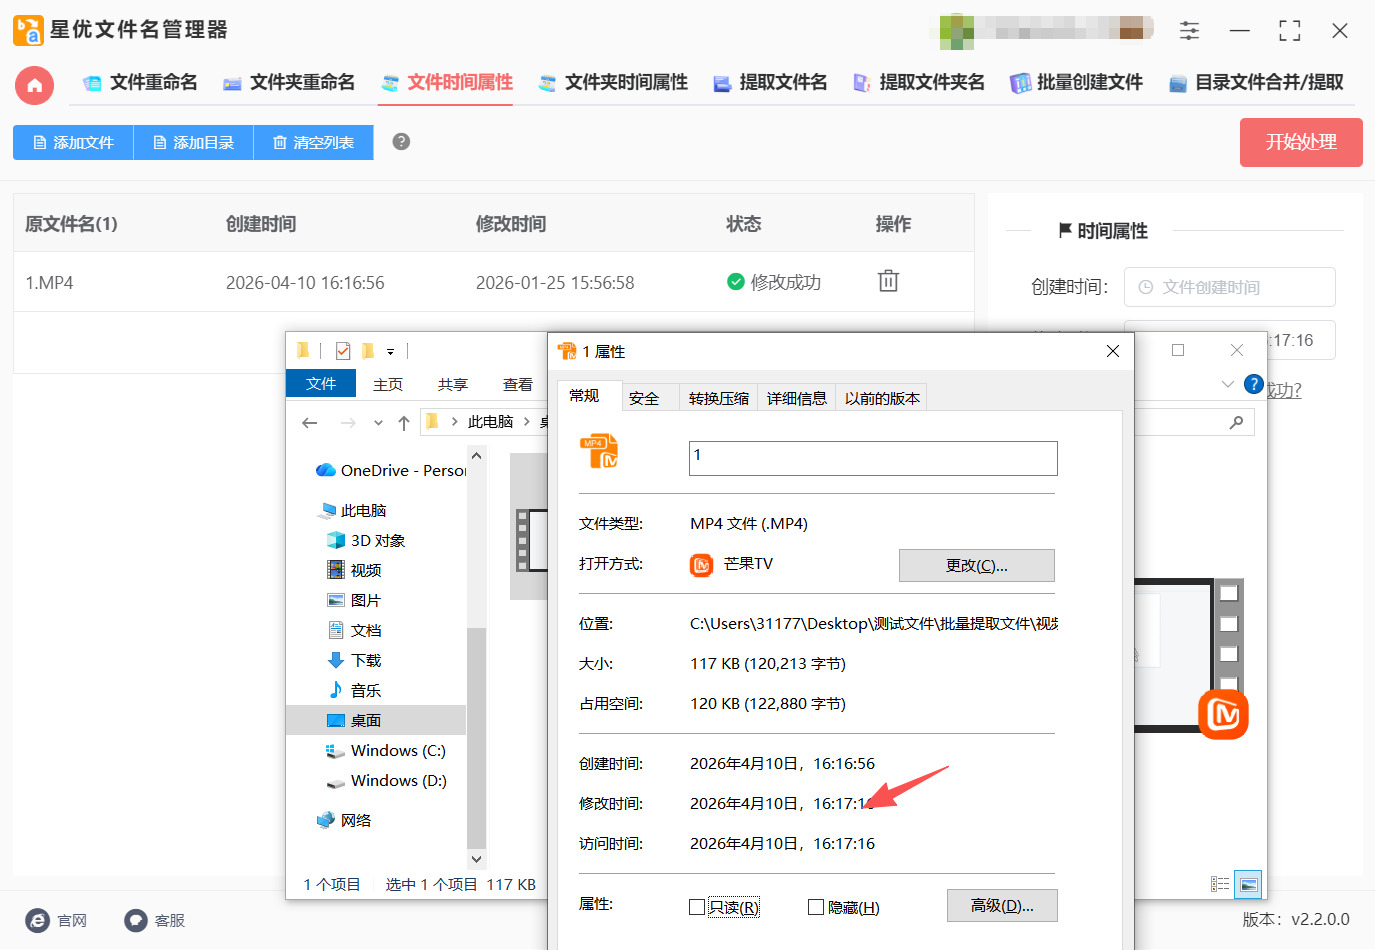This screenshot has height=950, width=1375.
Task: Open the quick access toolbar dropdown
Action: [x=390, y=352]
